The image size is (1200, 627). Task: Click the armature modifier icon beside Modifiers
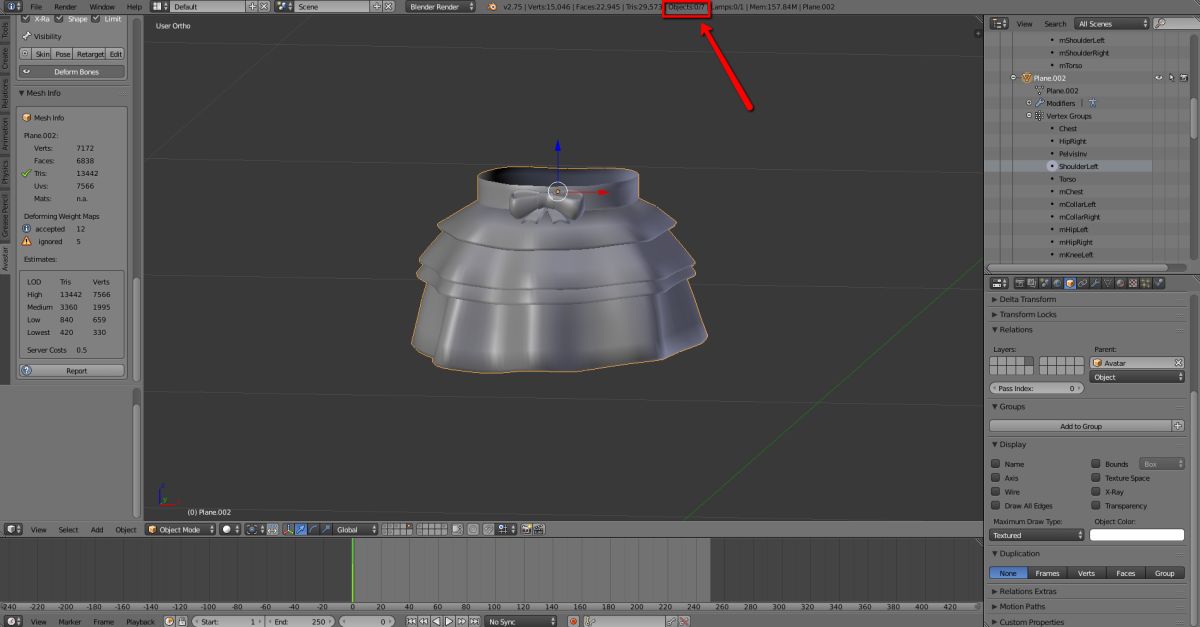click(1093, 103)
